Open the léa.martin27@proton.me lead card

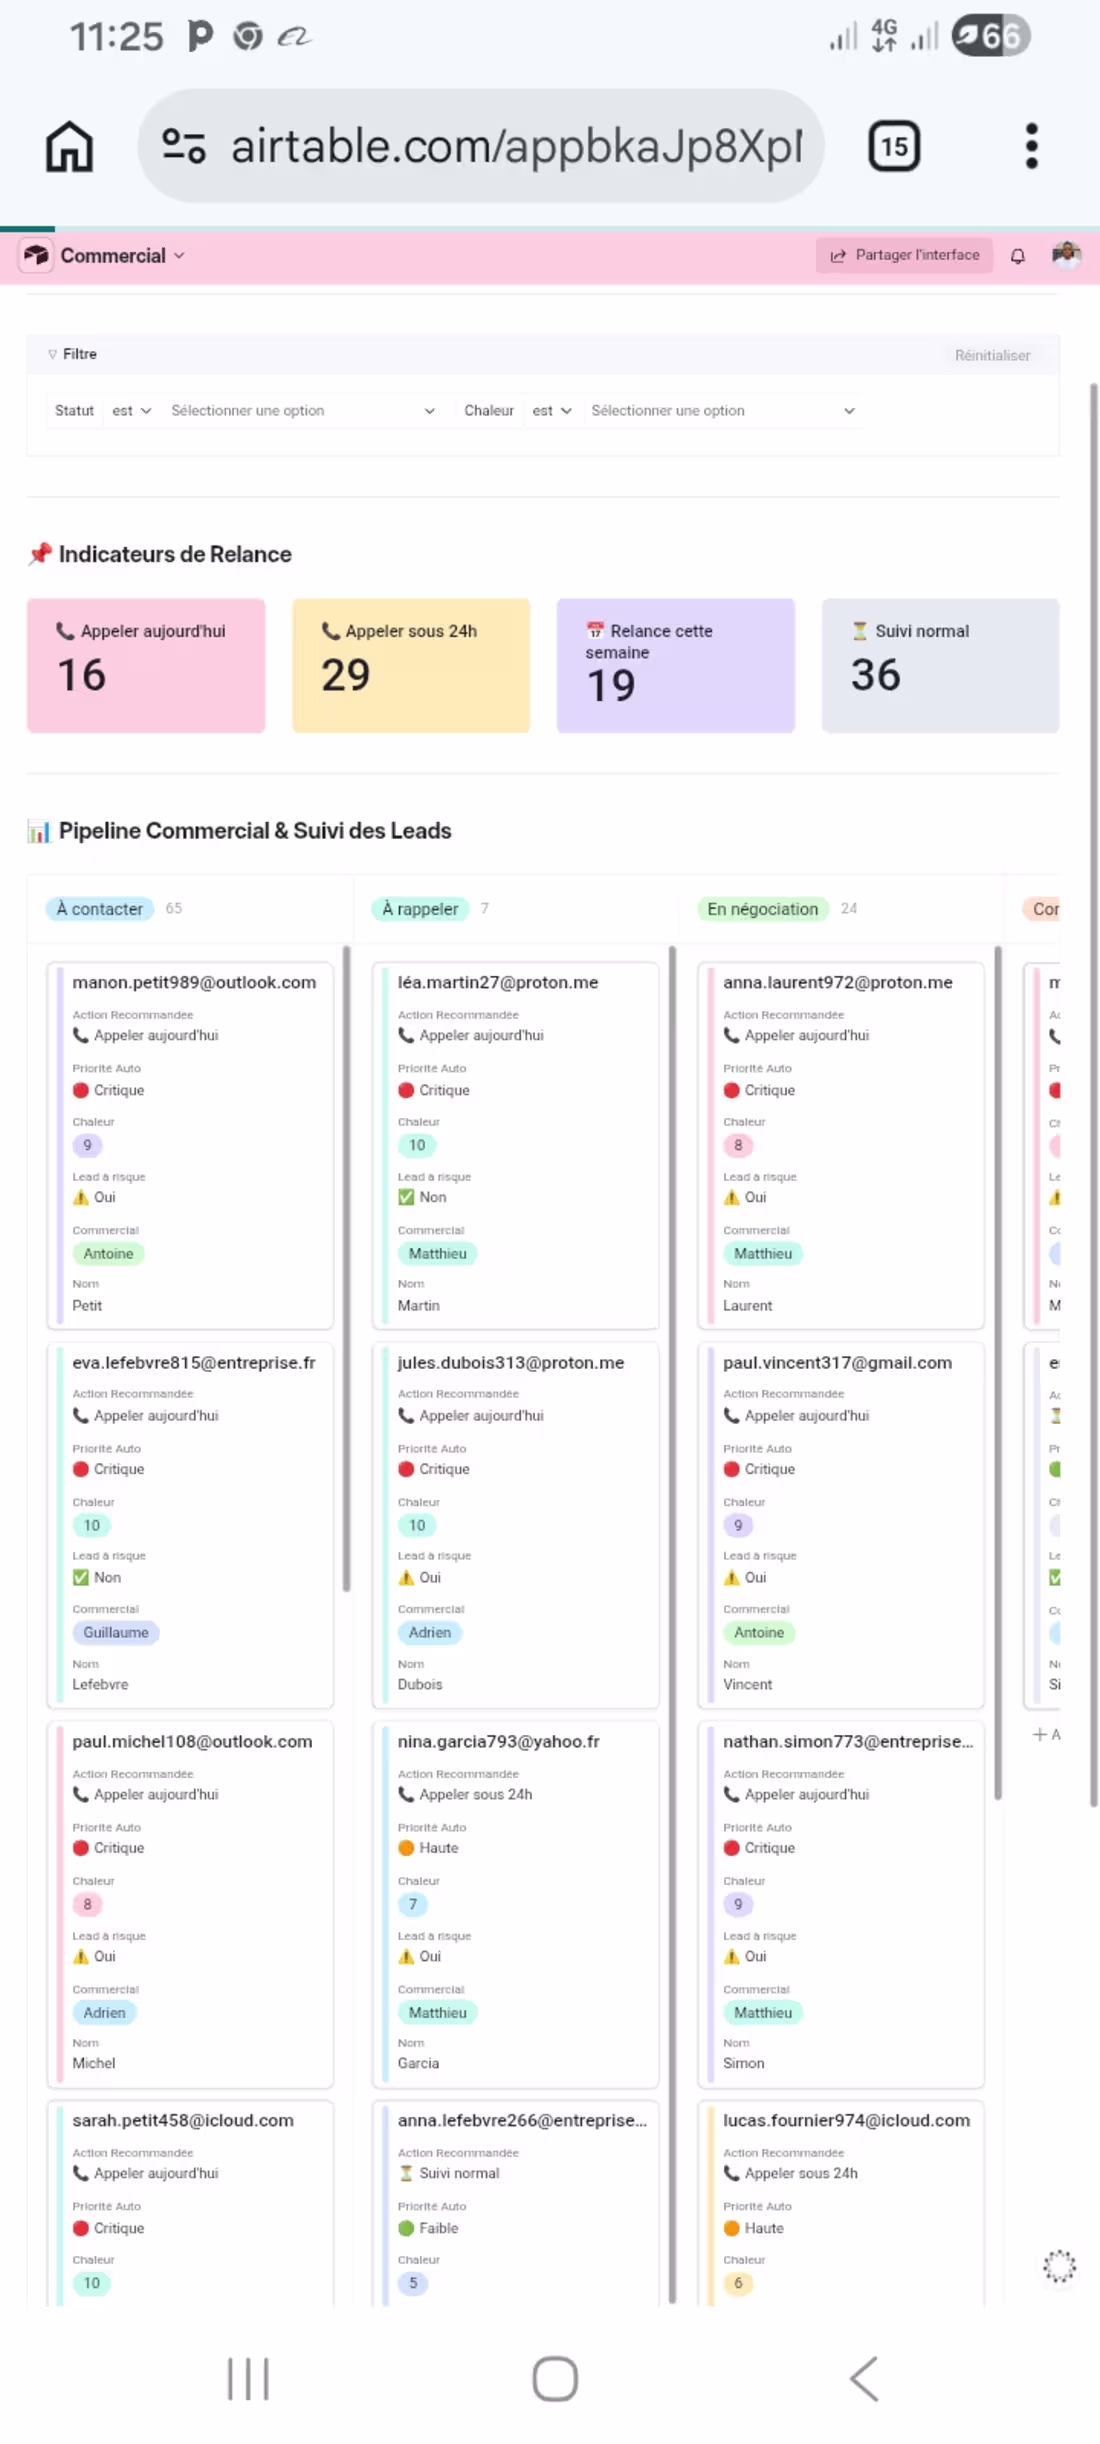pos(515,1146)
